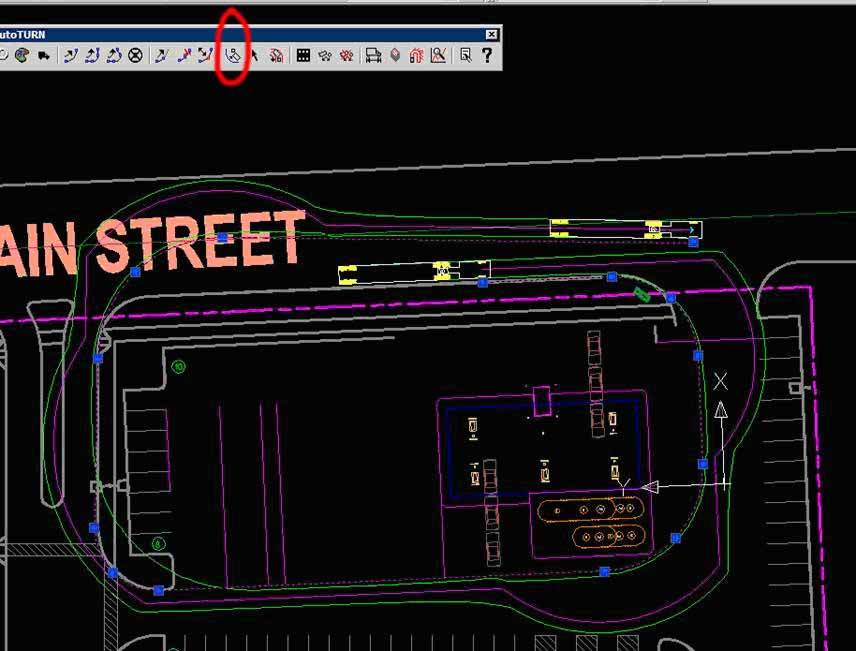Screen dimensions: 856x651
Task: Select the MAIN STREET text label
Action: tap(160, 245)
